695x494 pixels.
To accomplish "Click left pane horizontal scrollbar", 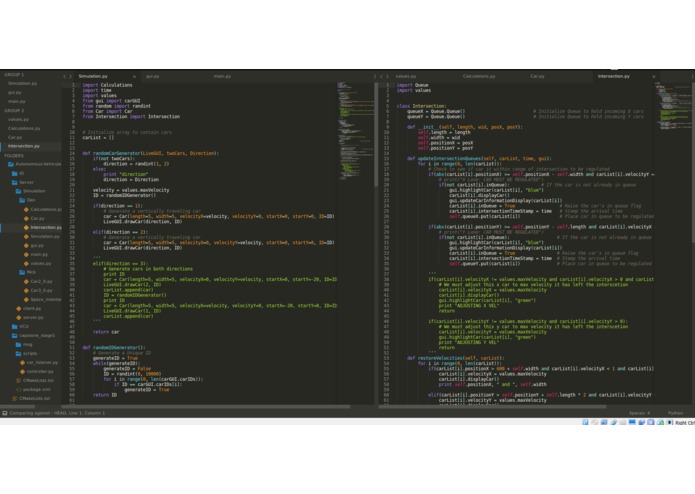I will coord(206,406).
